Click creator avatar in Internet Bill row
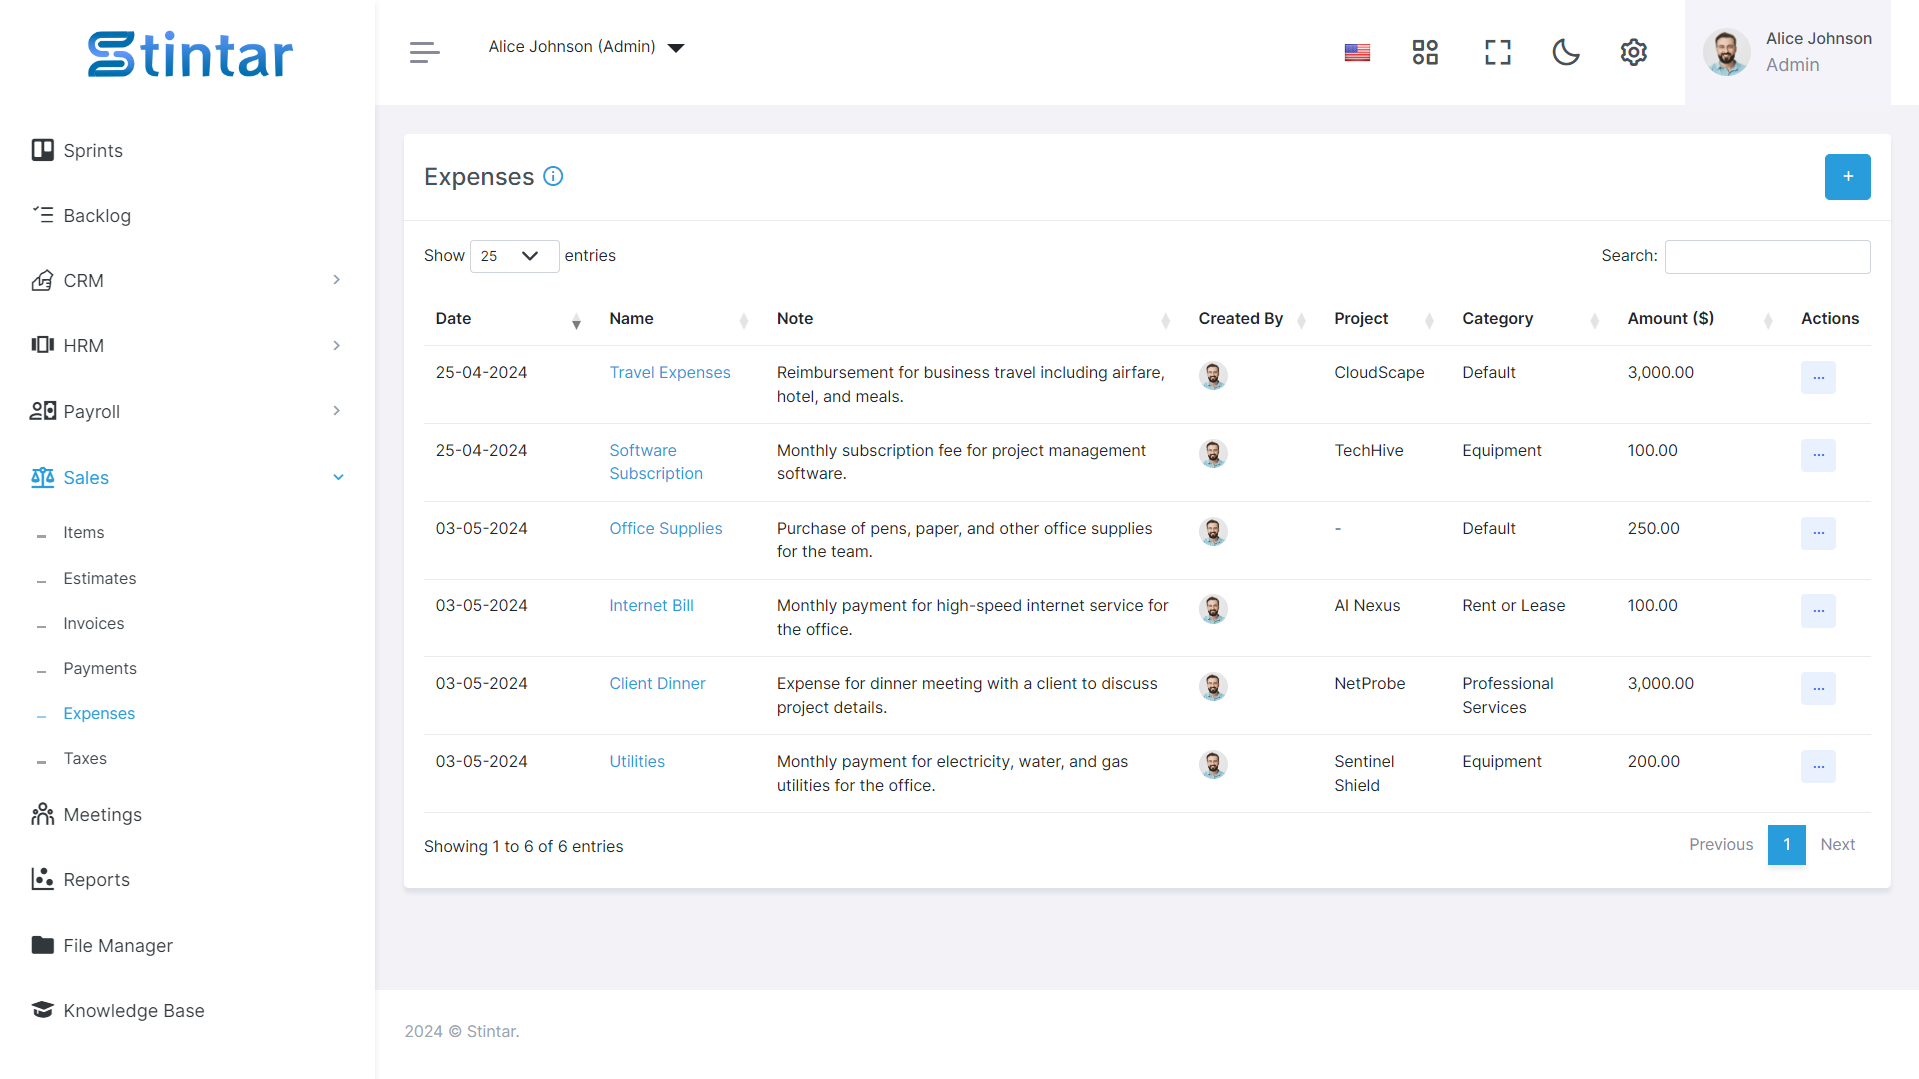Viewport: 1919px width, 1079px height. pyautogui.click(x=1212, y=608)
